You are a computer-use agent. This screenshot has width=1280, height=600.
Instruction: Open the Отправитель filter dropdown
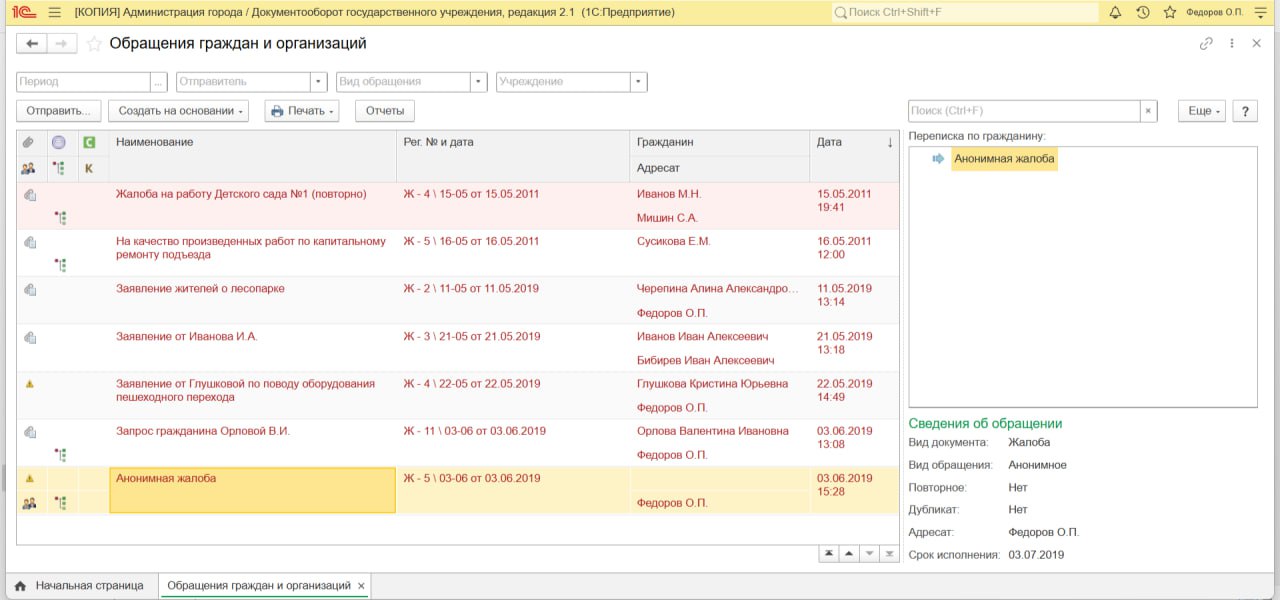point(319,82)
